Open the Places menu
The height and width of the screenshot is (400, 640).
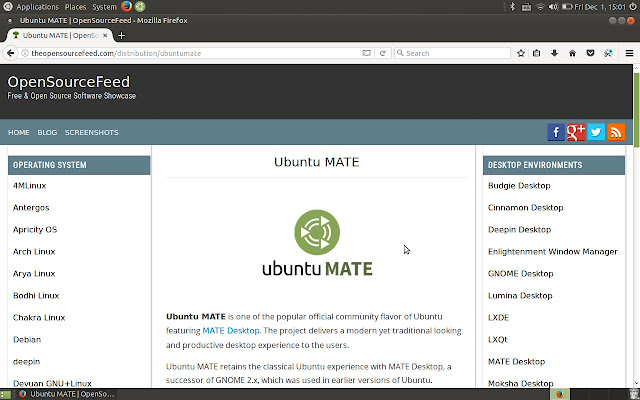tap(76, 7)
